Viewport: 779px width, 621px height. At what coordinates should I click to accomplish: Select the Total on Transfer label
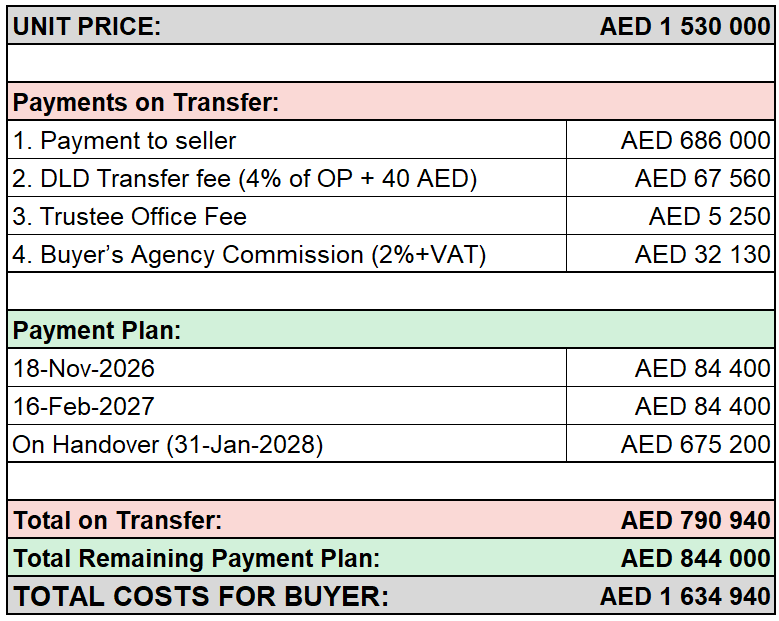pos(117,520)
